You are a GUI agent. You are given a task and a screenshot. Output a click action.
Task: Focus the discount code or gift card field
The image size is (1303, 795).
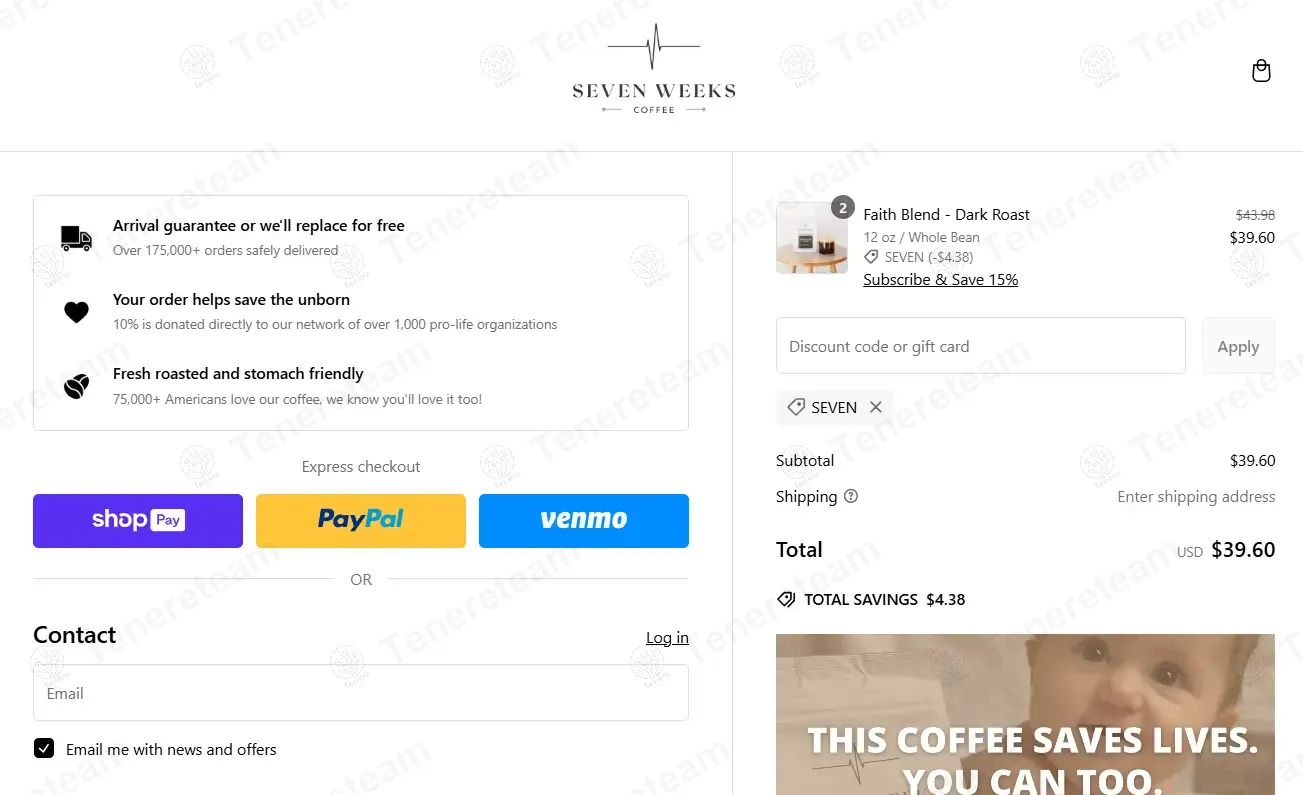[x=981, y=346]
